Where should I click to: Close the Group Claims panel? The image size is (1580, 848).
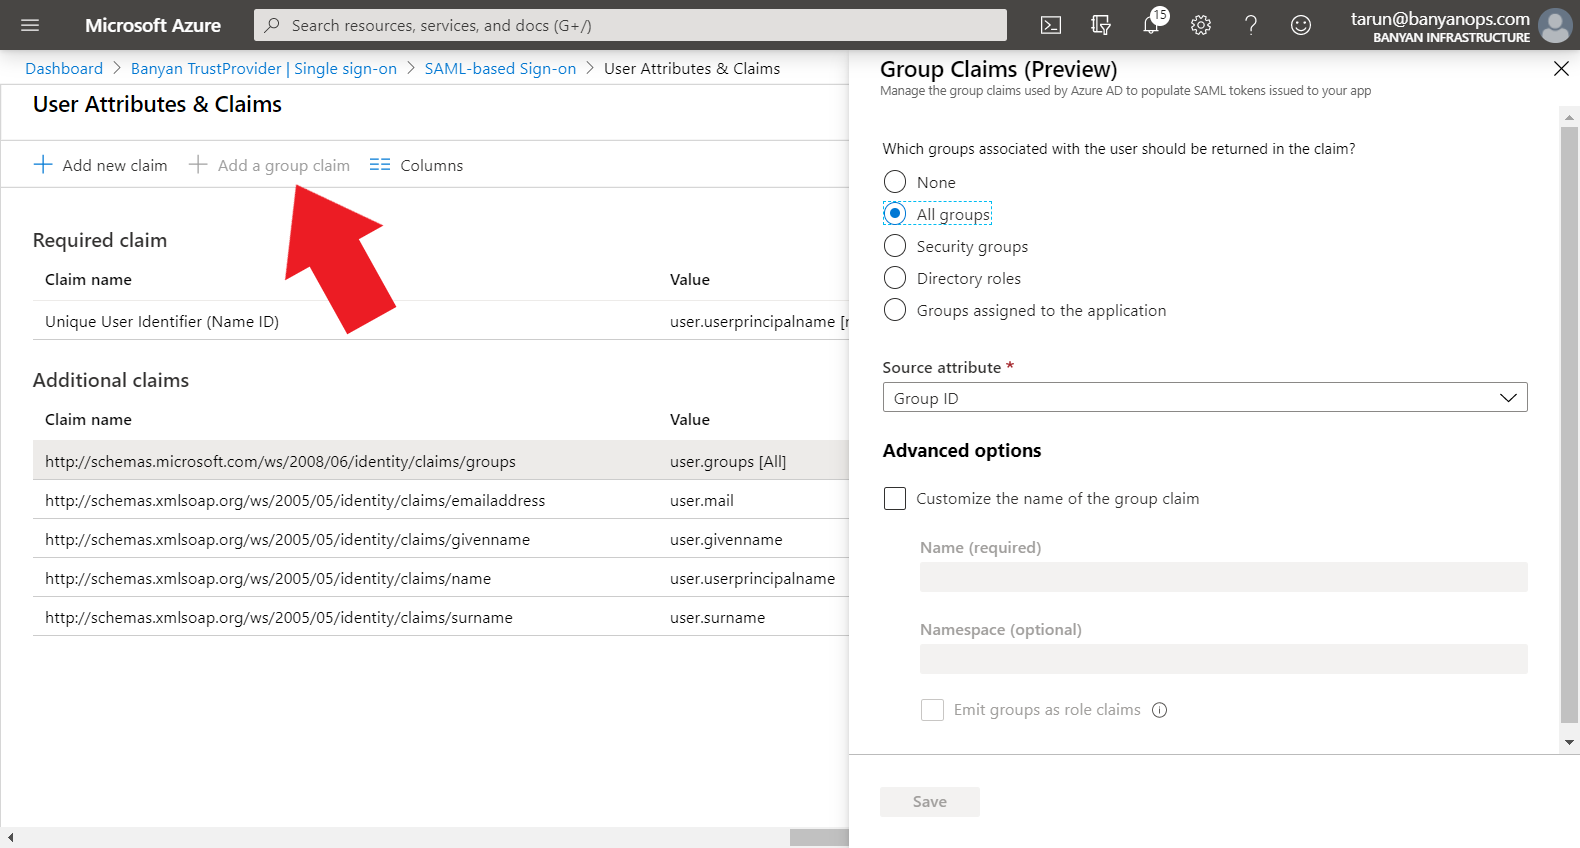click(x=1561, y=69)
